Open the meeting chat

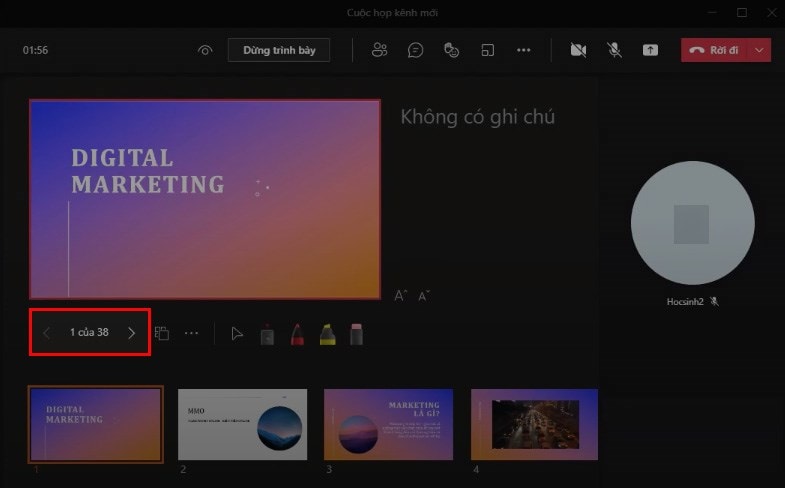pos(416,50)
